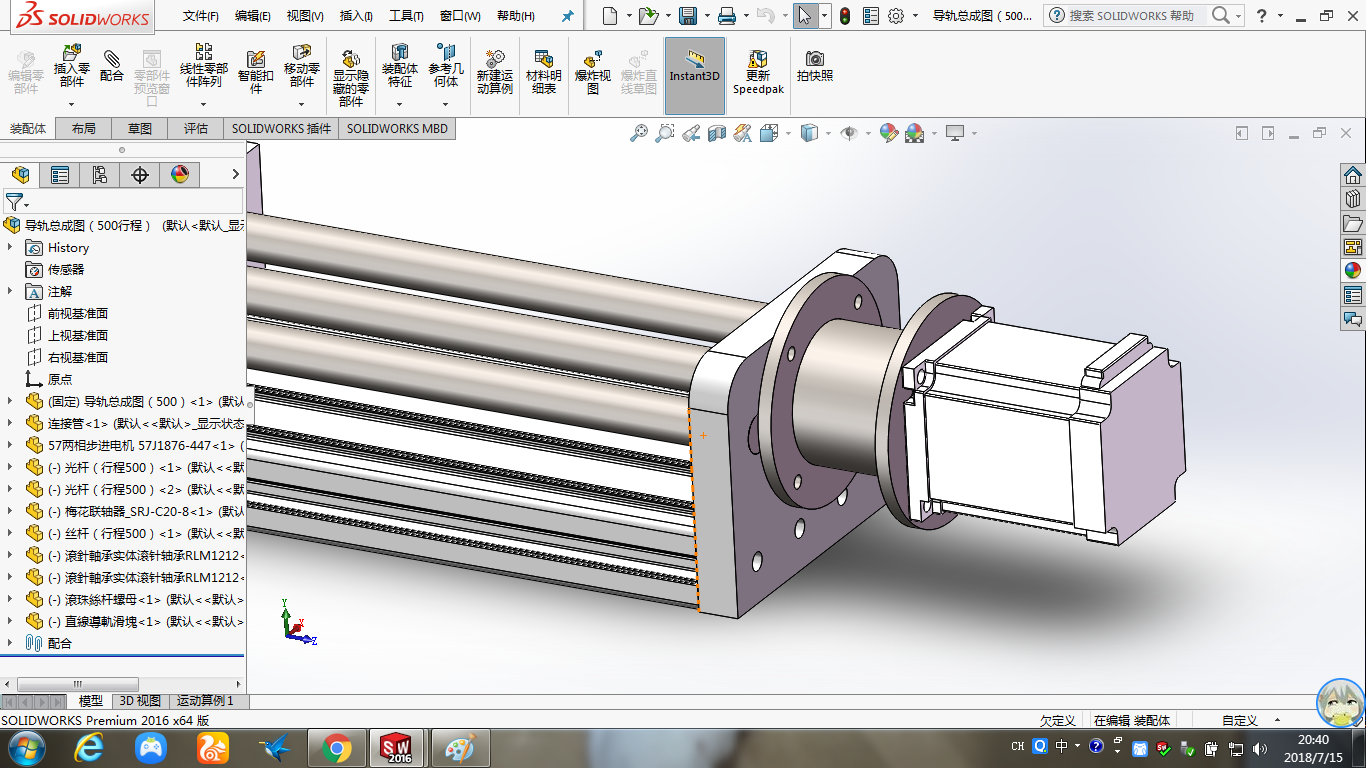Open the 参考几何体 dropdown arrow

coord(446,104)
